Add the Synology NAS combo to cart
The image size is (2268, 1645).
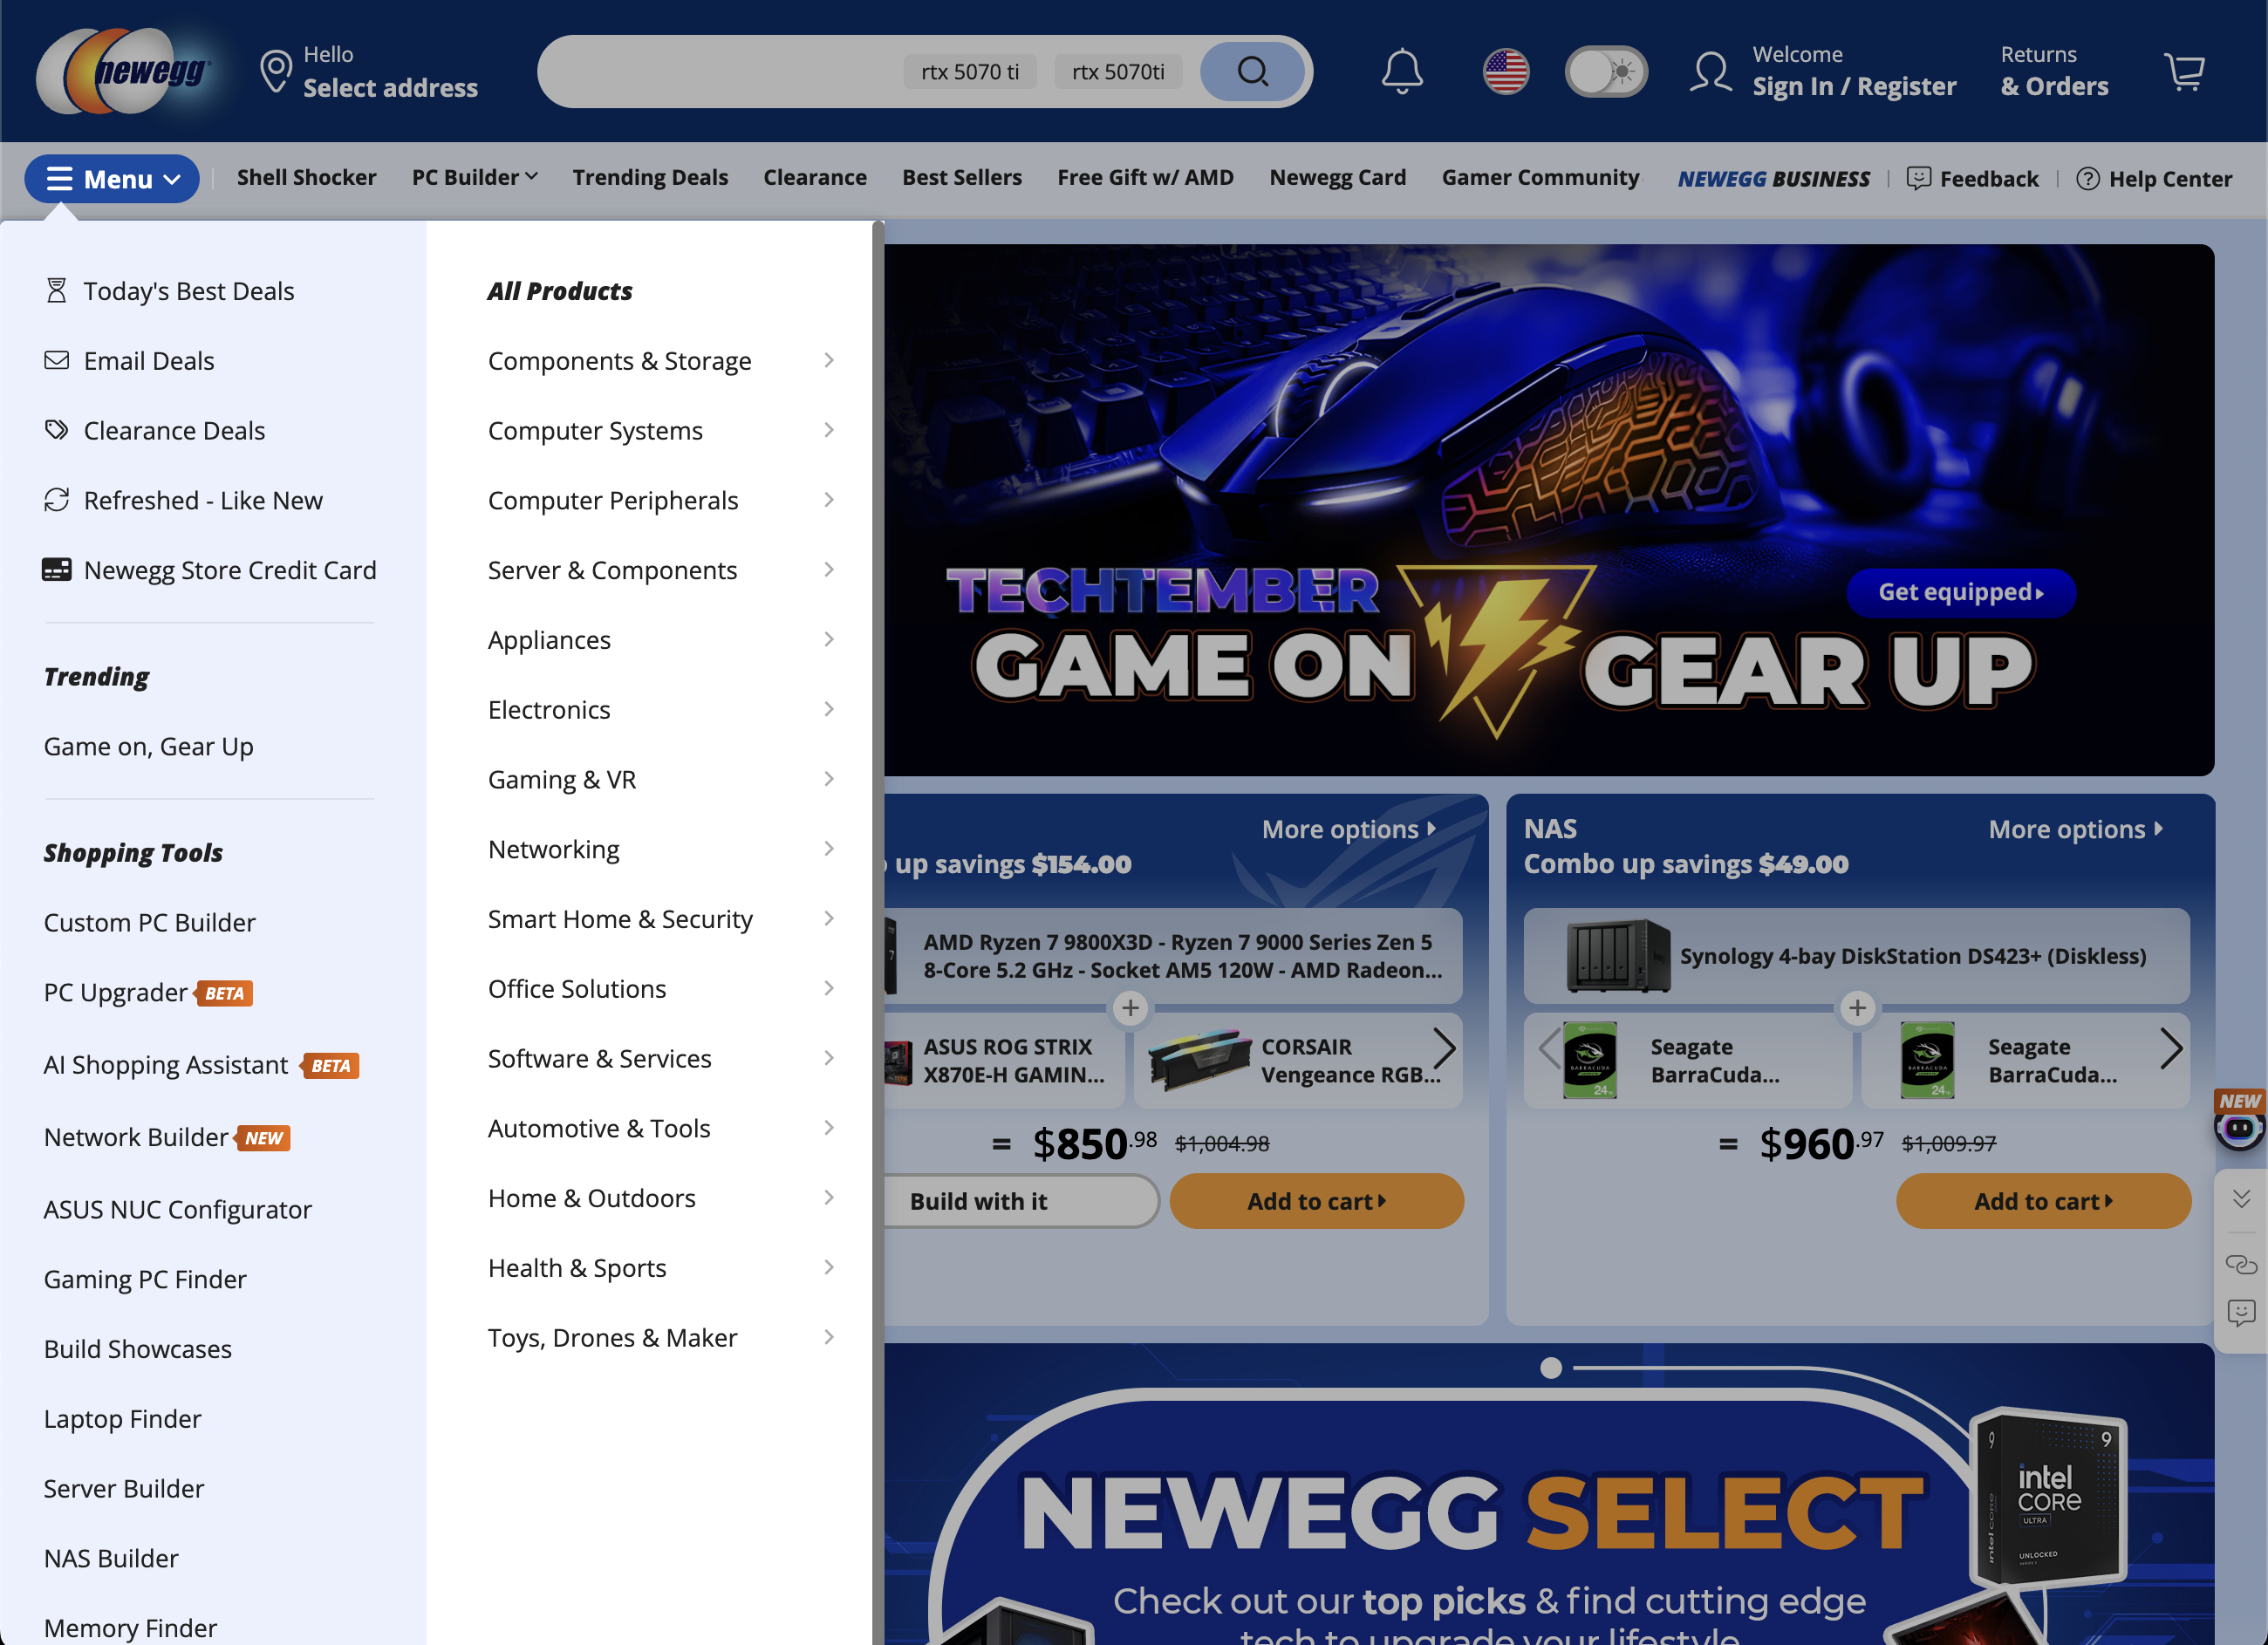(x=2043, y=1201)
